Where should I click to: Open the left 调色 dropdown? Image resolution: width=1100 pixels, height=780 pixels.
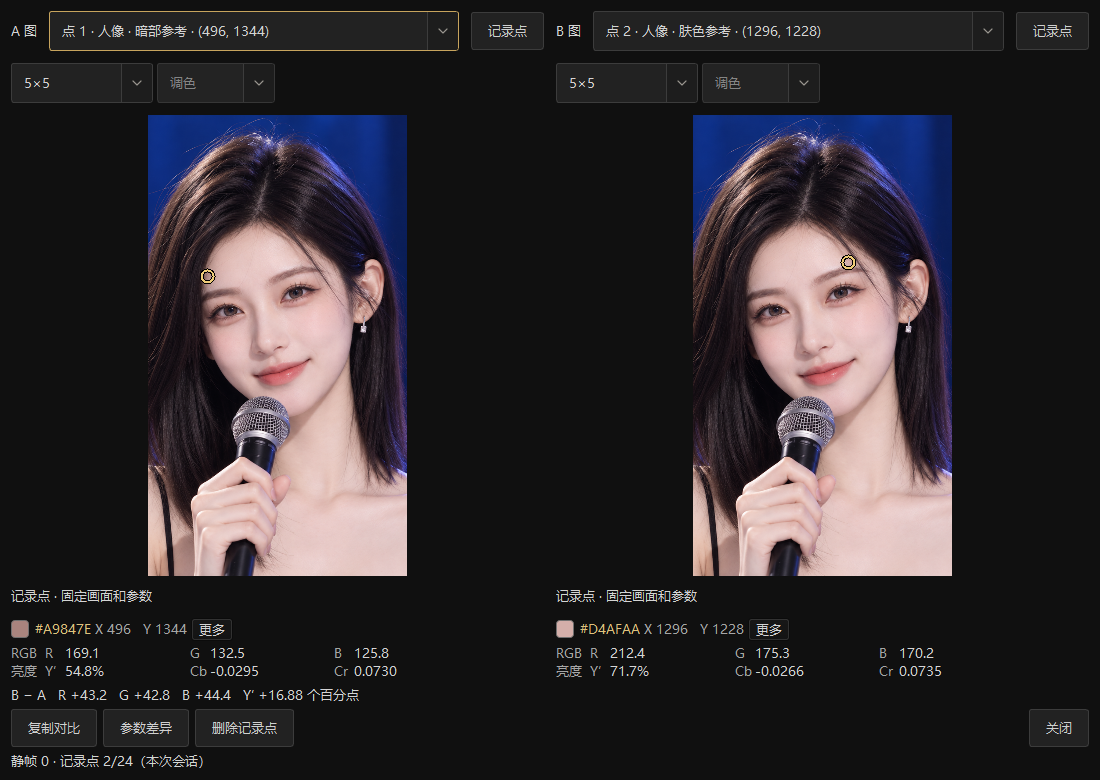(x=215, y=83)
